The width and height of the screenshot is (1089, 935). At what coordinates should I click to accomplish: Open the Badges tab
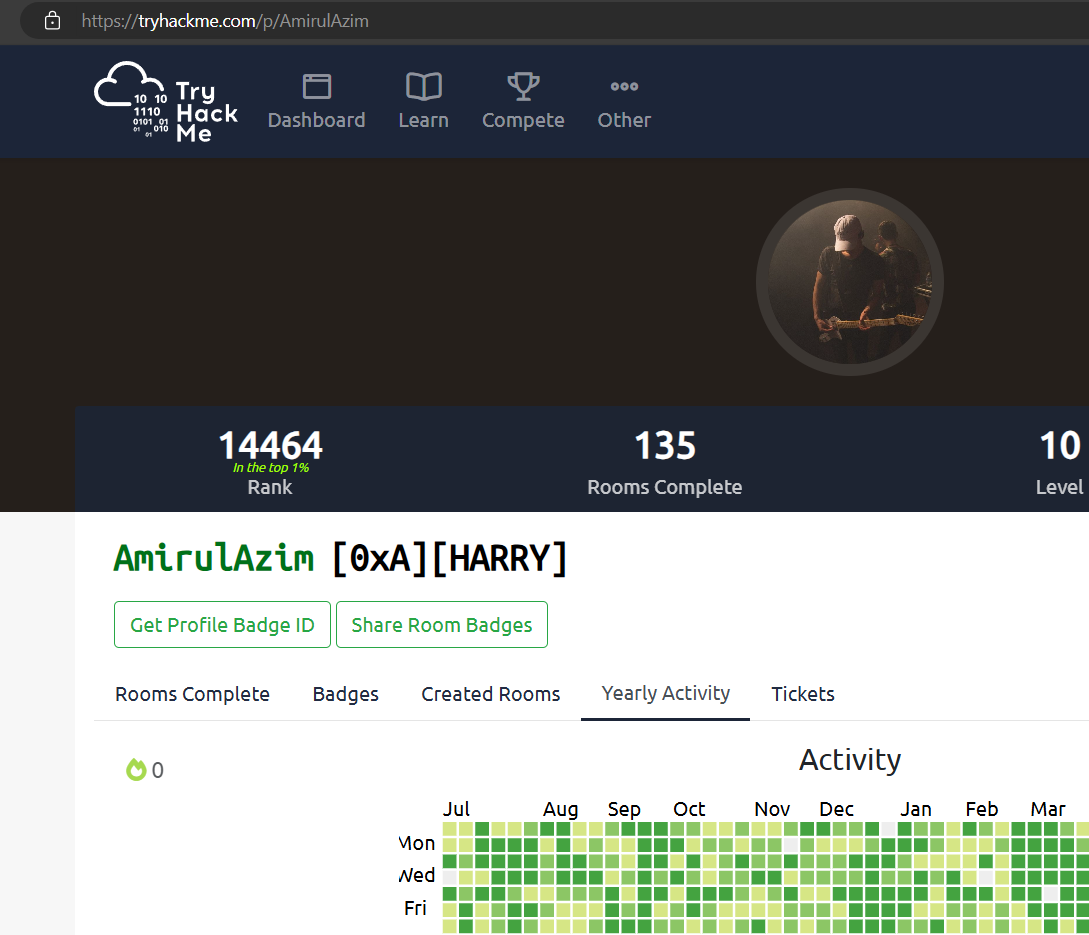[345, 694]
